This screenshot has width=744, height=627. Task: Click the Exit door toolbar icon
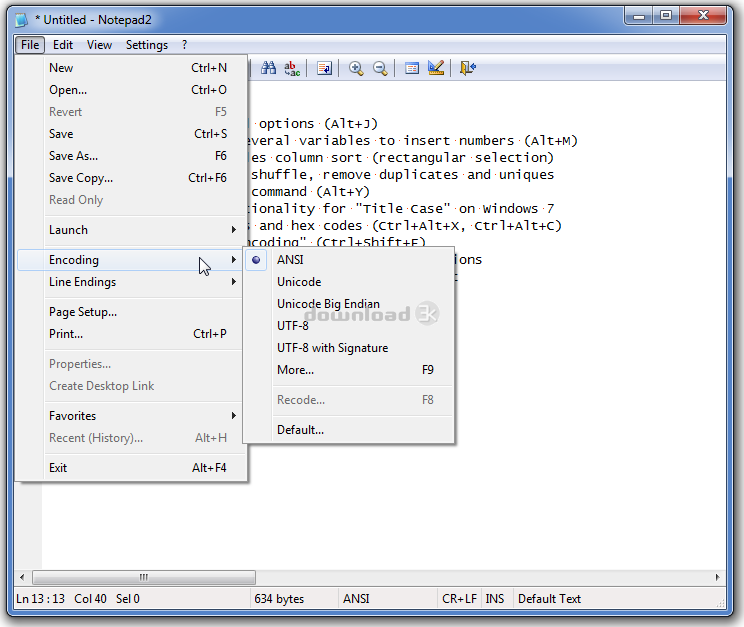pyautogui.click(x=468, y=68)
